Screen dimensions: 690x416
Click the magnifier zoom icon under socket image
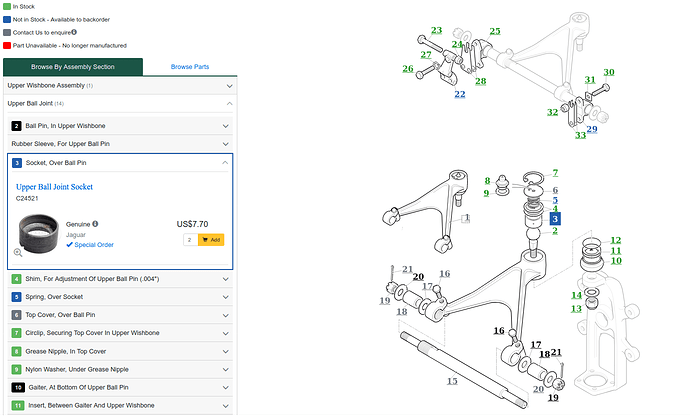(18, 253)
